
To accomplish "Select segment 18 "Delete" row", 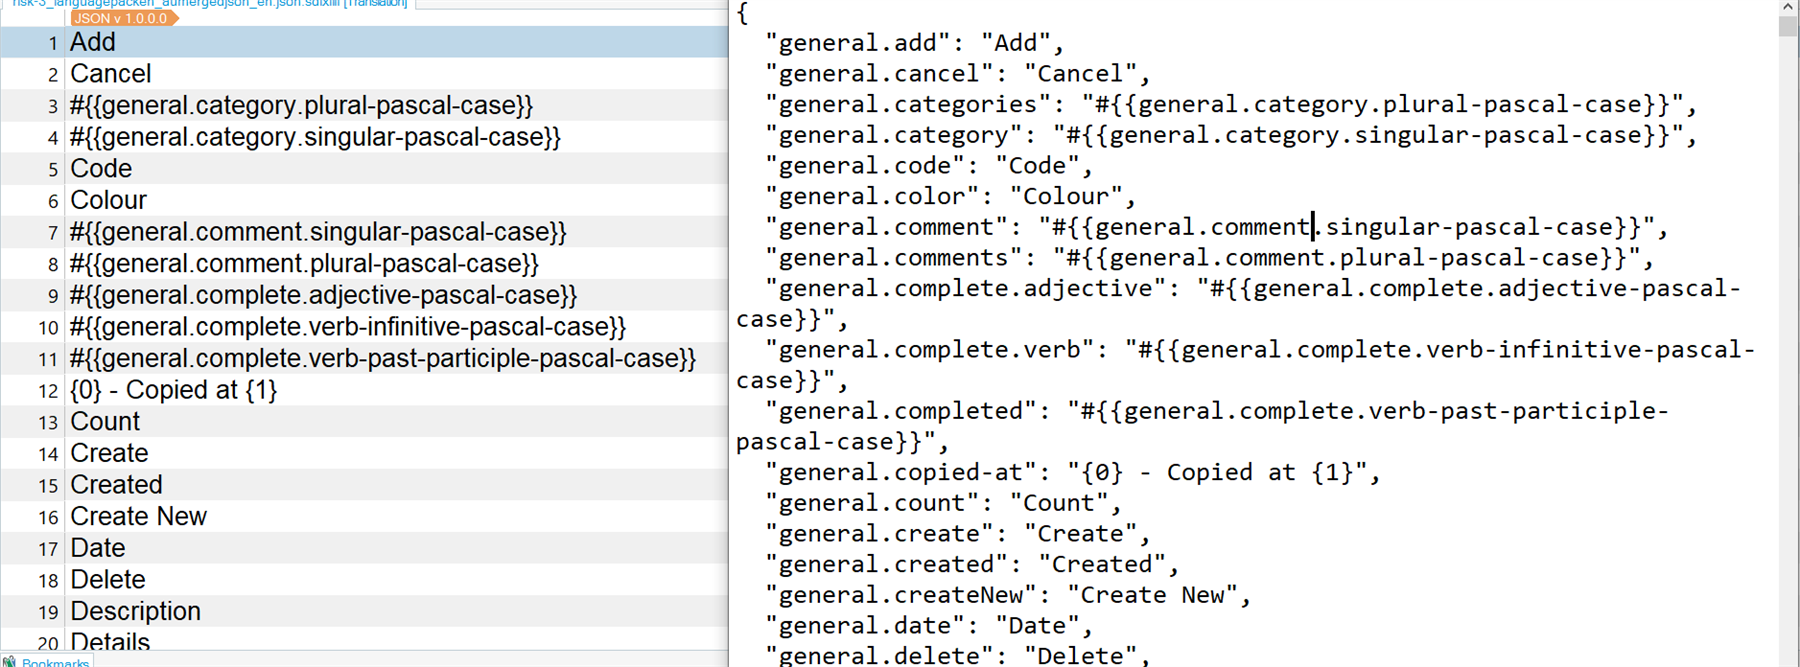I will [364, 580].
